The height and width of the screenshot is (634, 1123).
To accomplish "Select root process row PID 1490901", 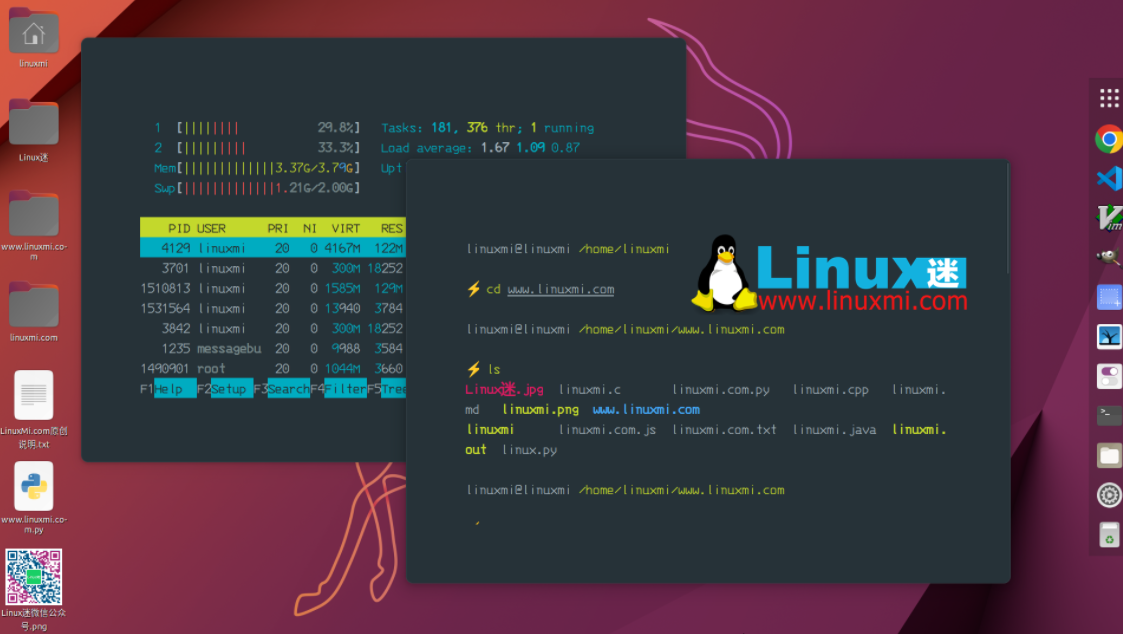I will coord(273,368).
